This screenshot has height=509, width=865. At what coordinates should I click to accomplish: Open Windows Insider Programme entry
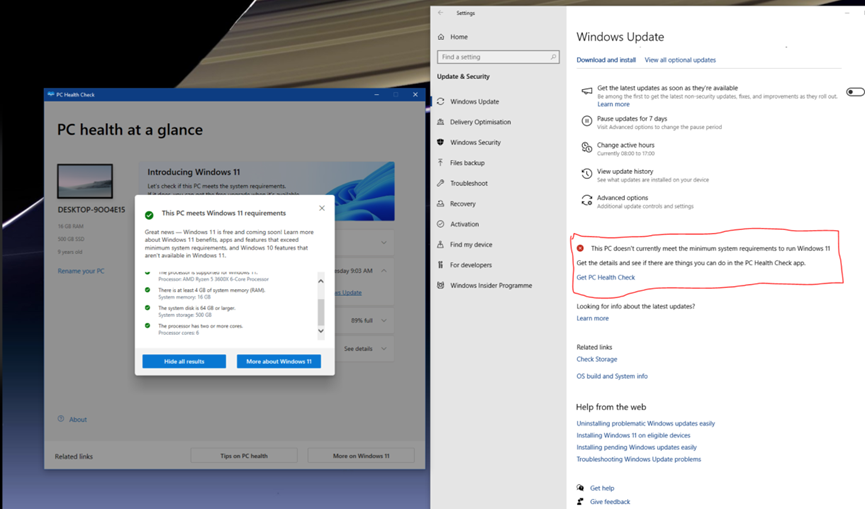click(490, 285)
